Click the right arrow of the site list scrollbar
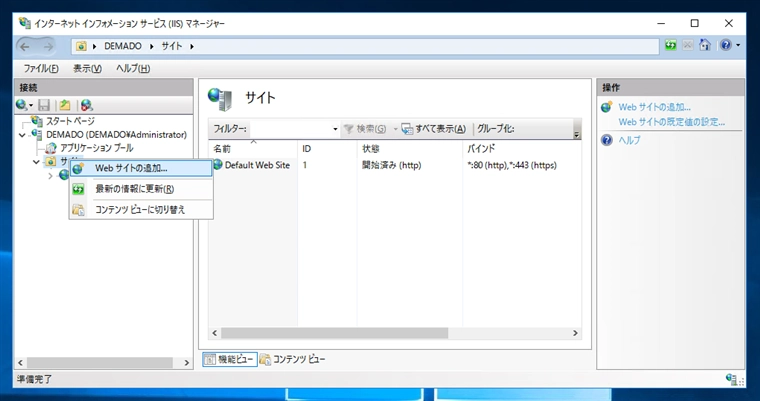 575,333
